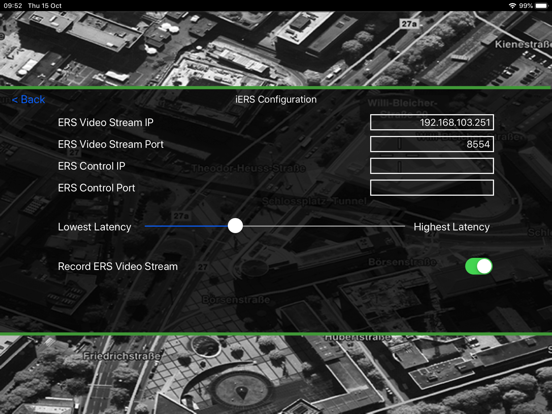Click the Record ERS Video Stream label
This screenshot has height=414, width=552.
118,266
